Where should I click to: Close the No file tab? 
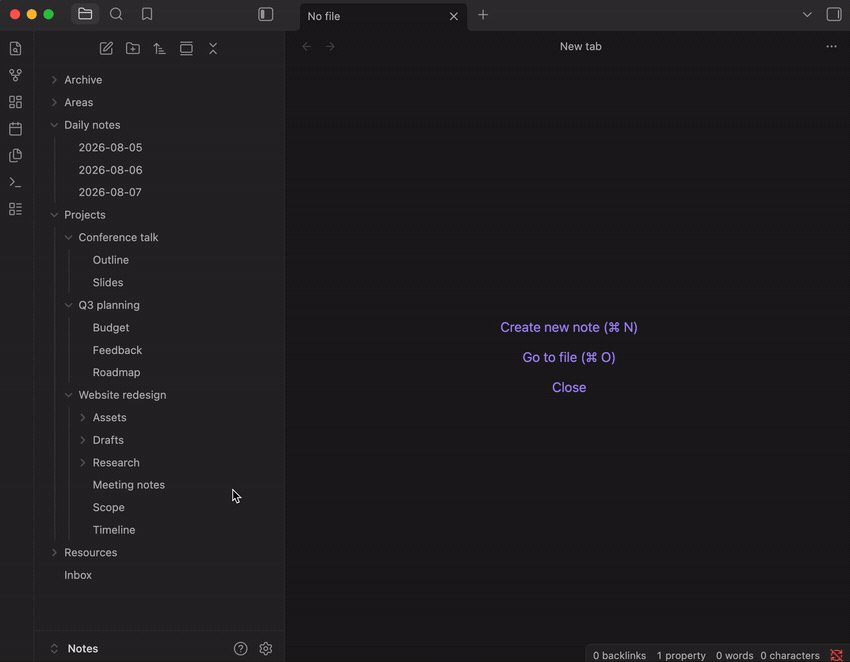coord(454,16)
